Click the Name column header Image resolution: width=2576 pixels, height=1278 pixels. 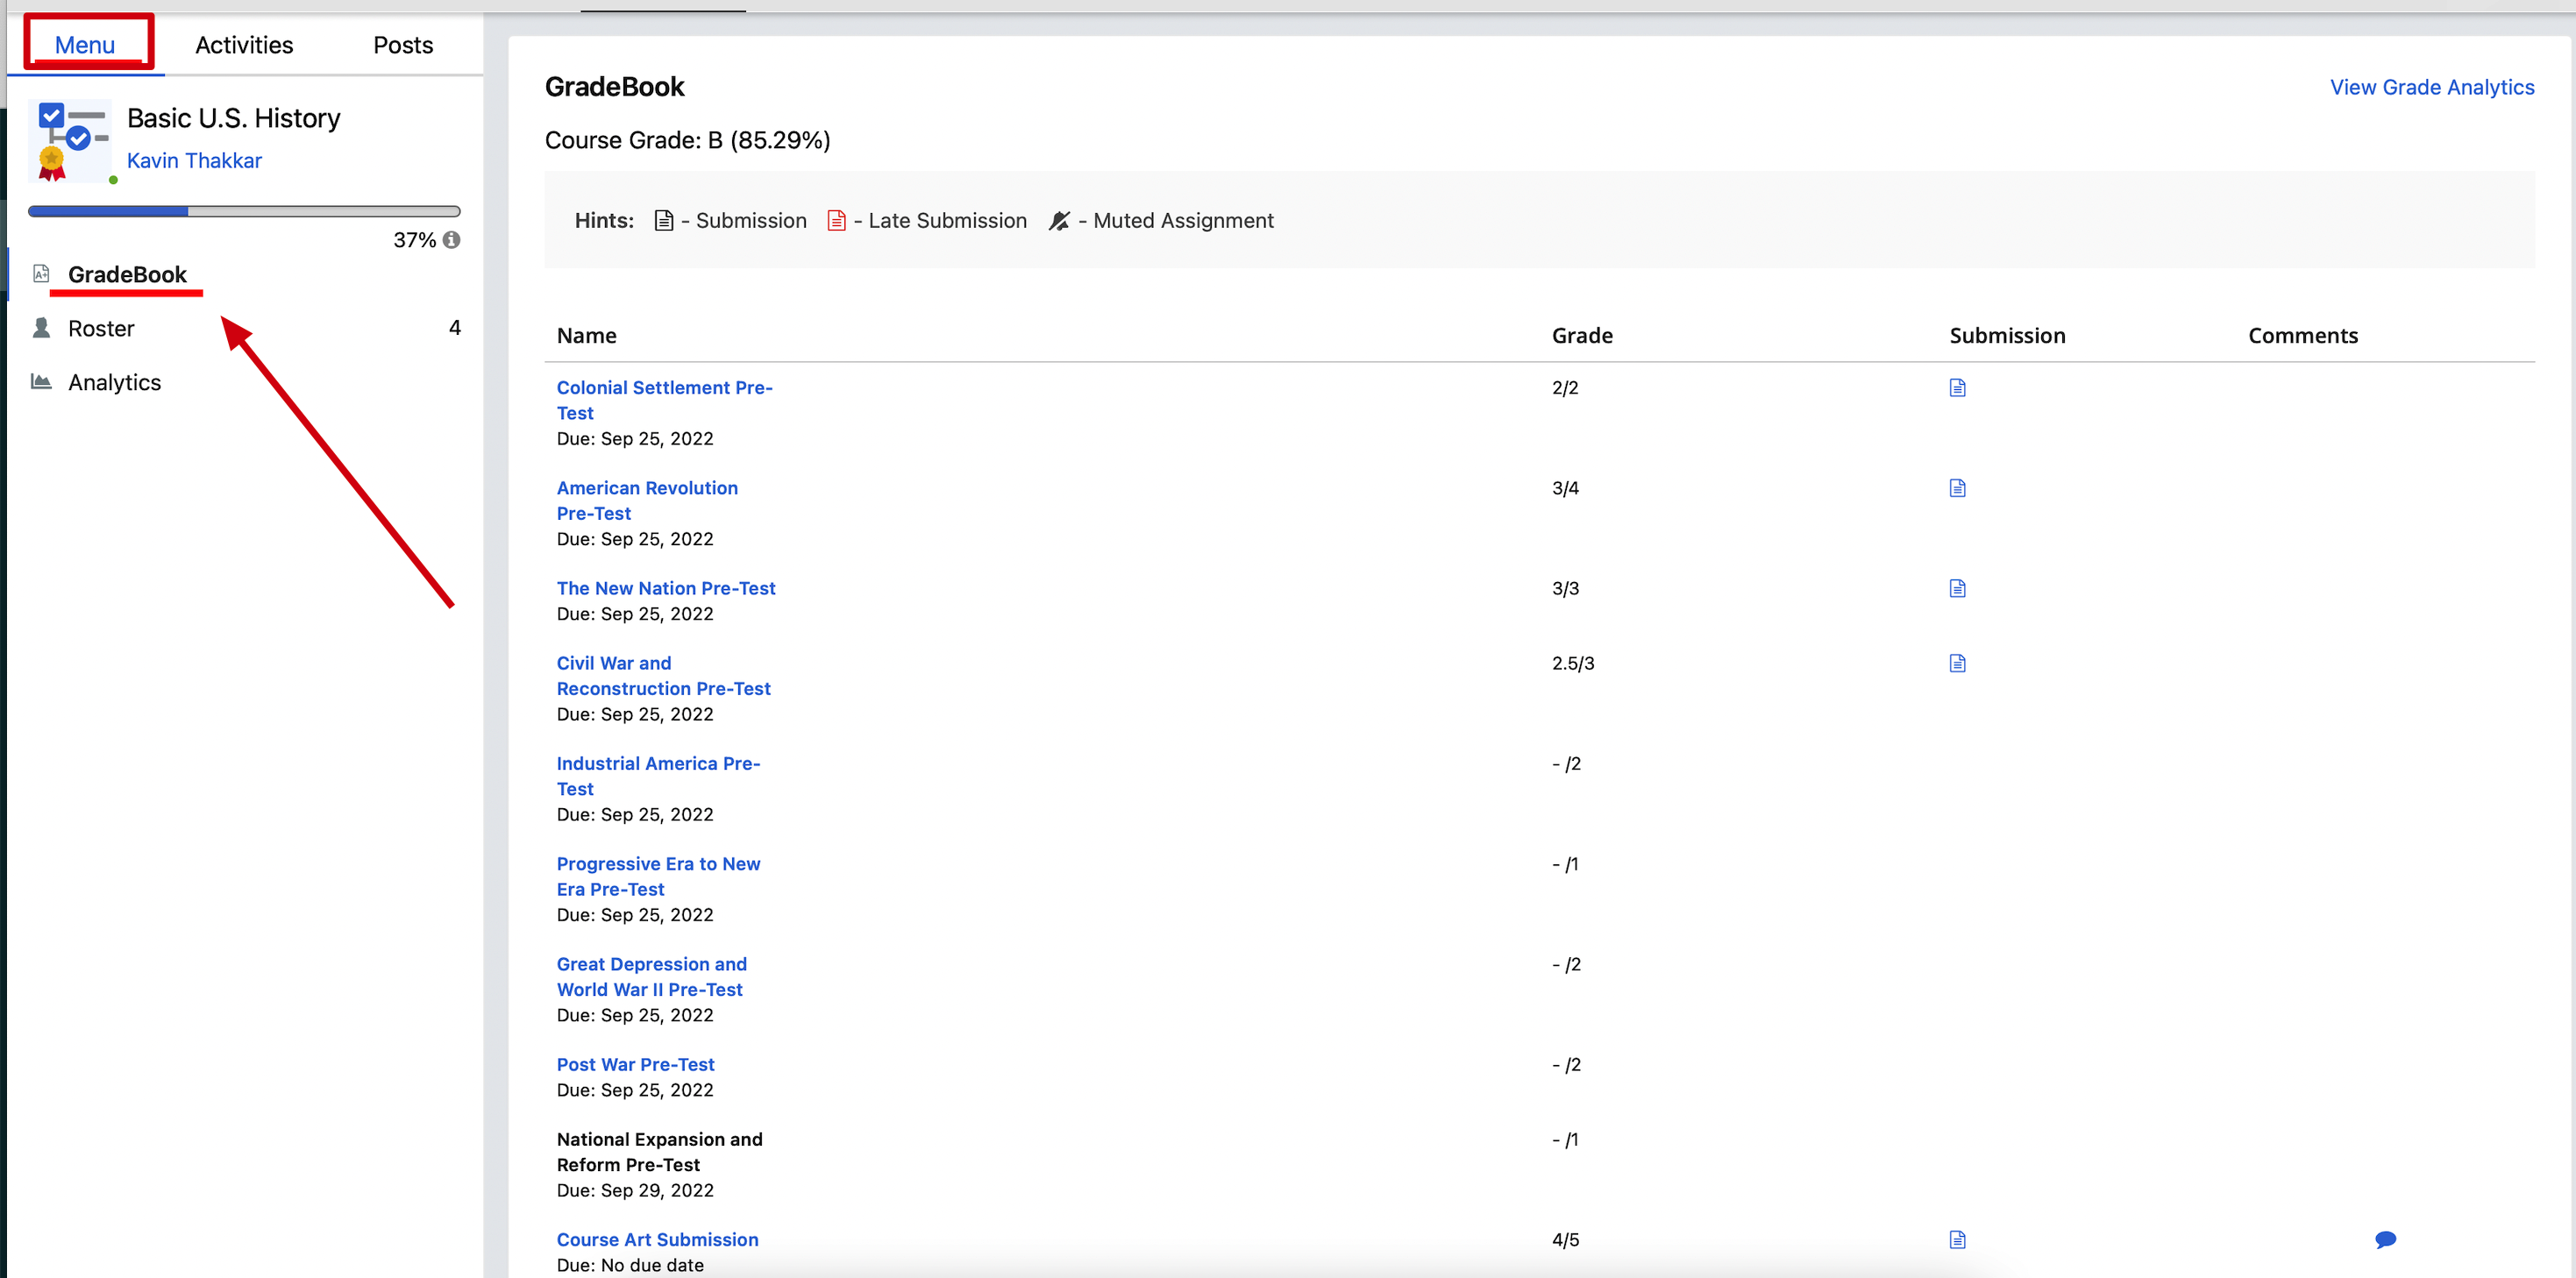(x=586, y=336)
